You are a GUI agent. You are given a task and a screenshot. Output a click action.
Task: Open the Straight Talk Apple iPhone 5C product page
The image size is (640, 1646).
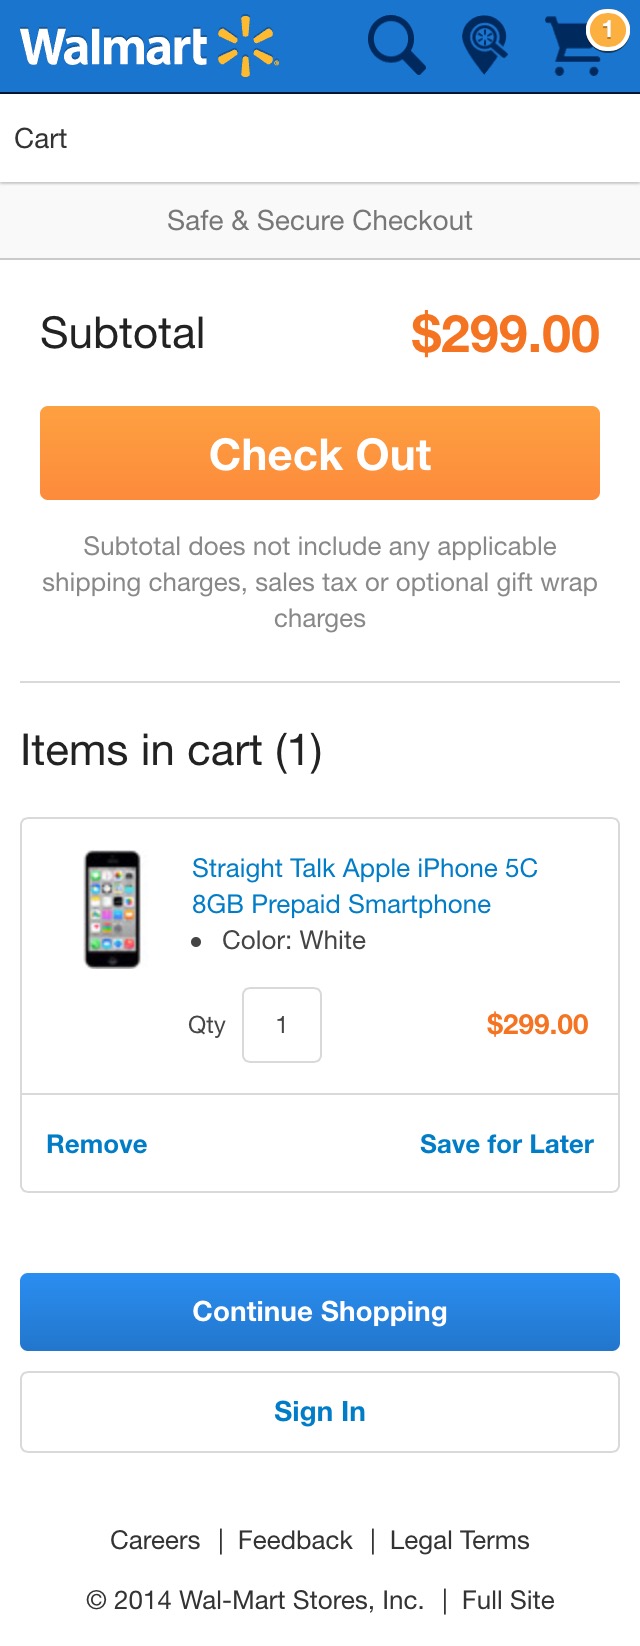(363, 886)
